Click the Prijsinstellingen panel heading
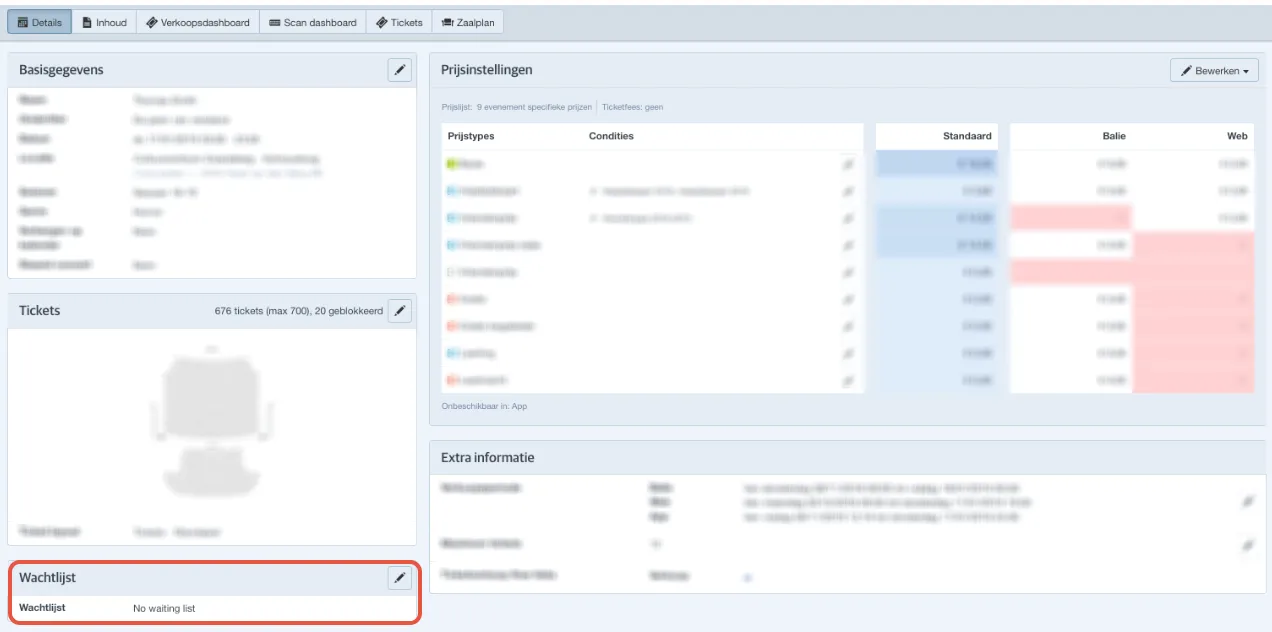 coord(487,70)
